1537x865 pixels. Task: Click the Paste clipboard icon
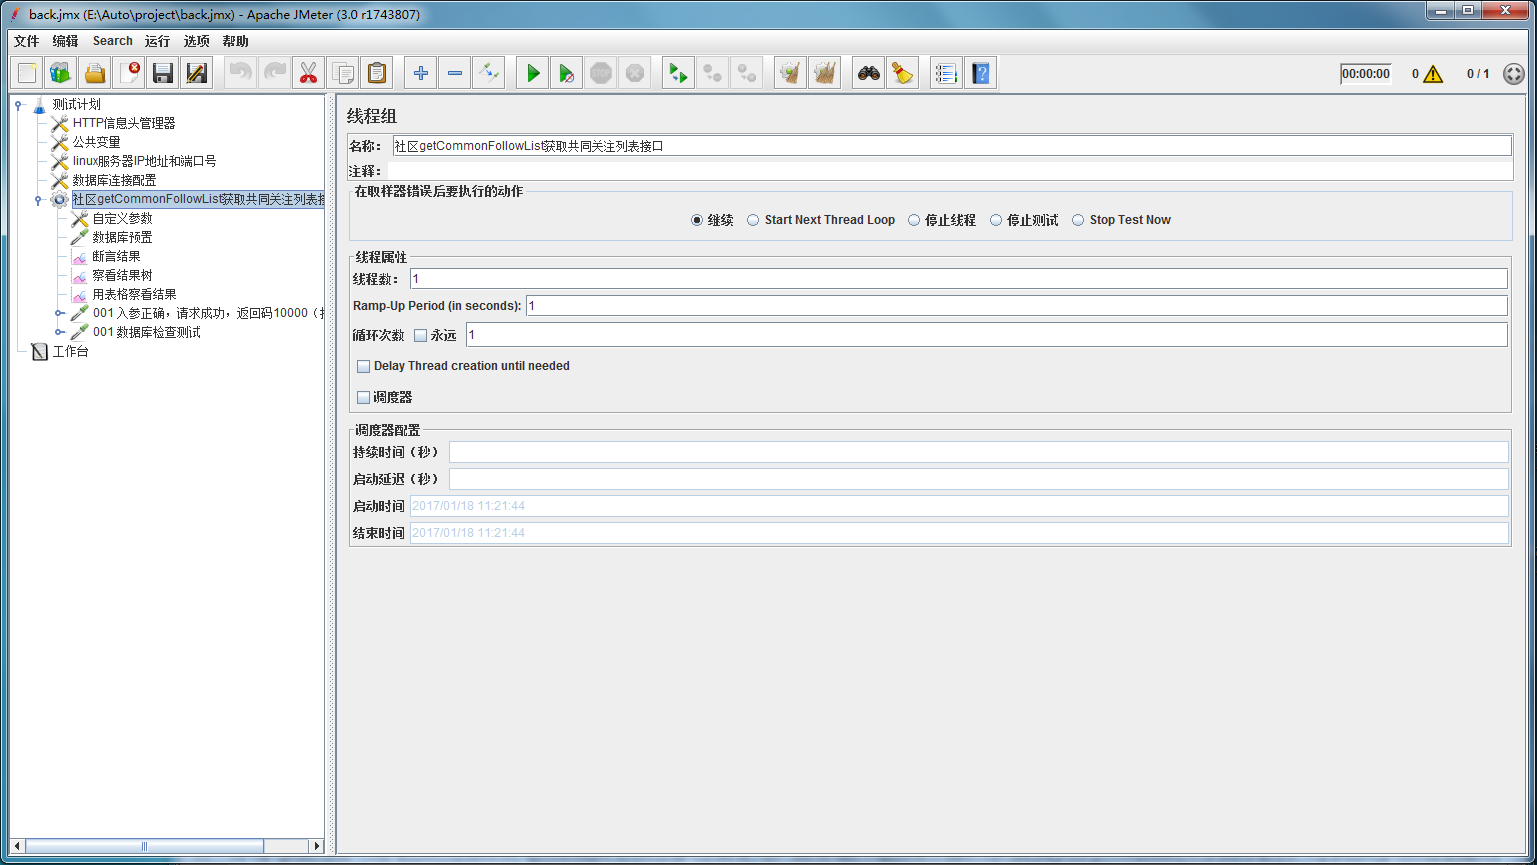tap(376, 73)
